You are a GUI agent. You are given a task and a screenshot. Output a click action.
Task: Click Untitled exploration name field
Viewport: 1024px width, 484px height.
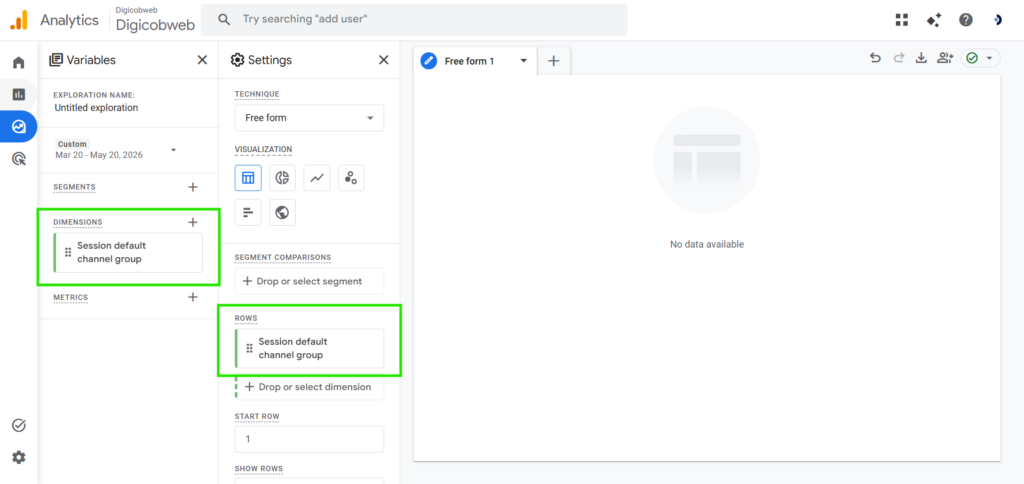97,108
